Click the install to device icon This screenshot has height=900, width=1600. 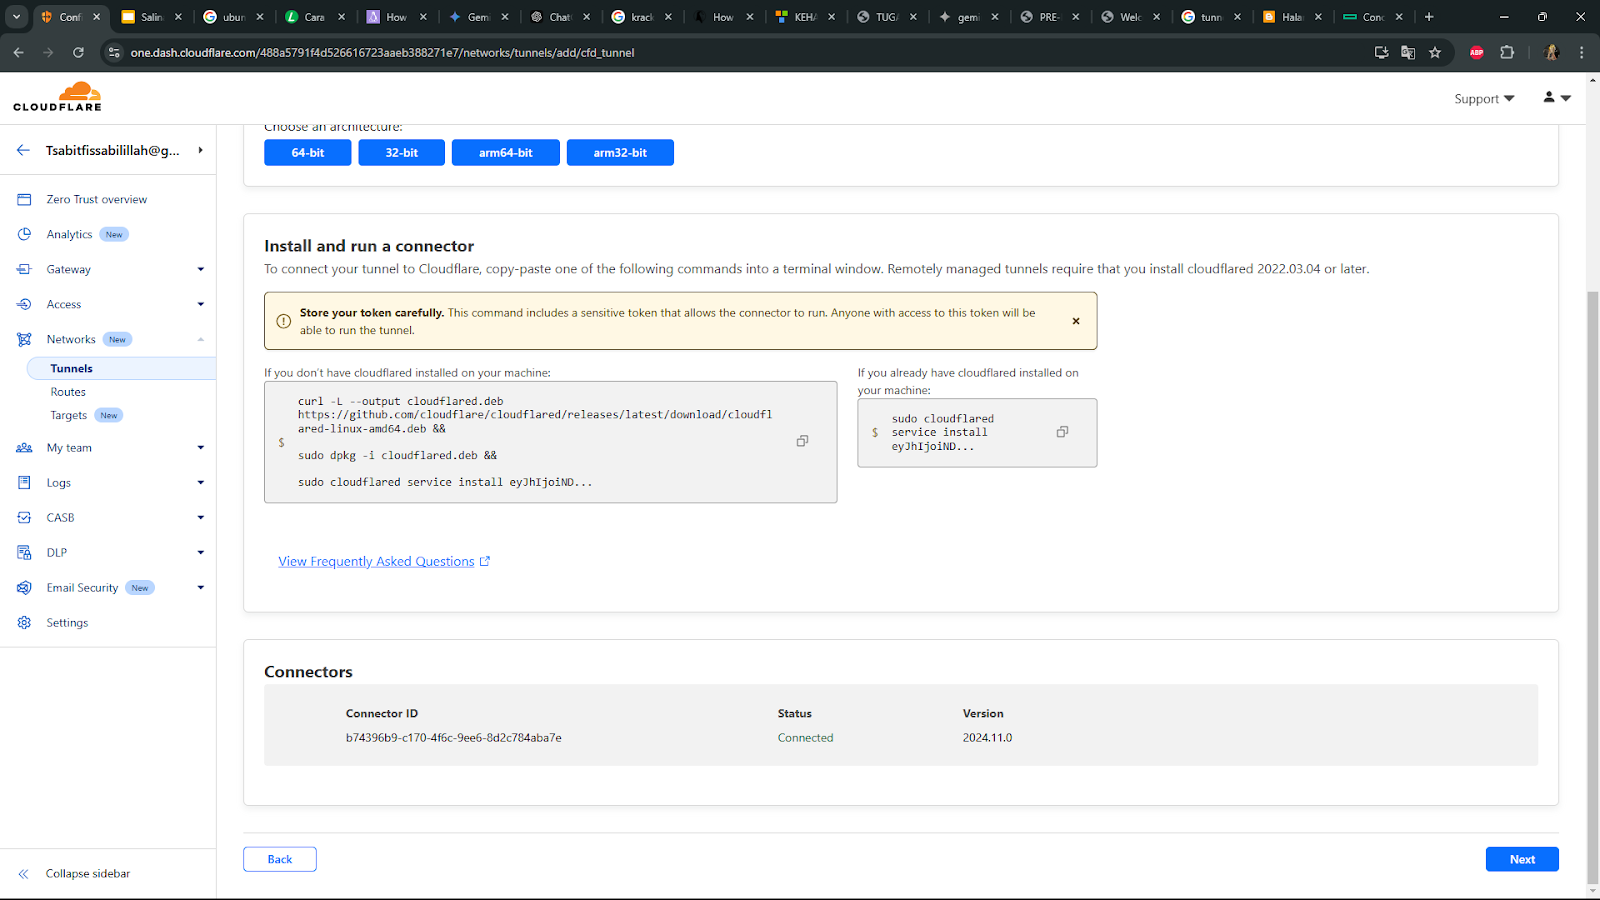pyautogui.click(x=1381, y=53)
